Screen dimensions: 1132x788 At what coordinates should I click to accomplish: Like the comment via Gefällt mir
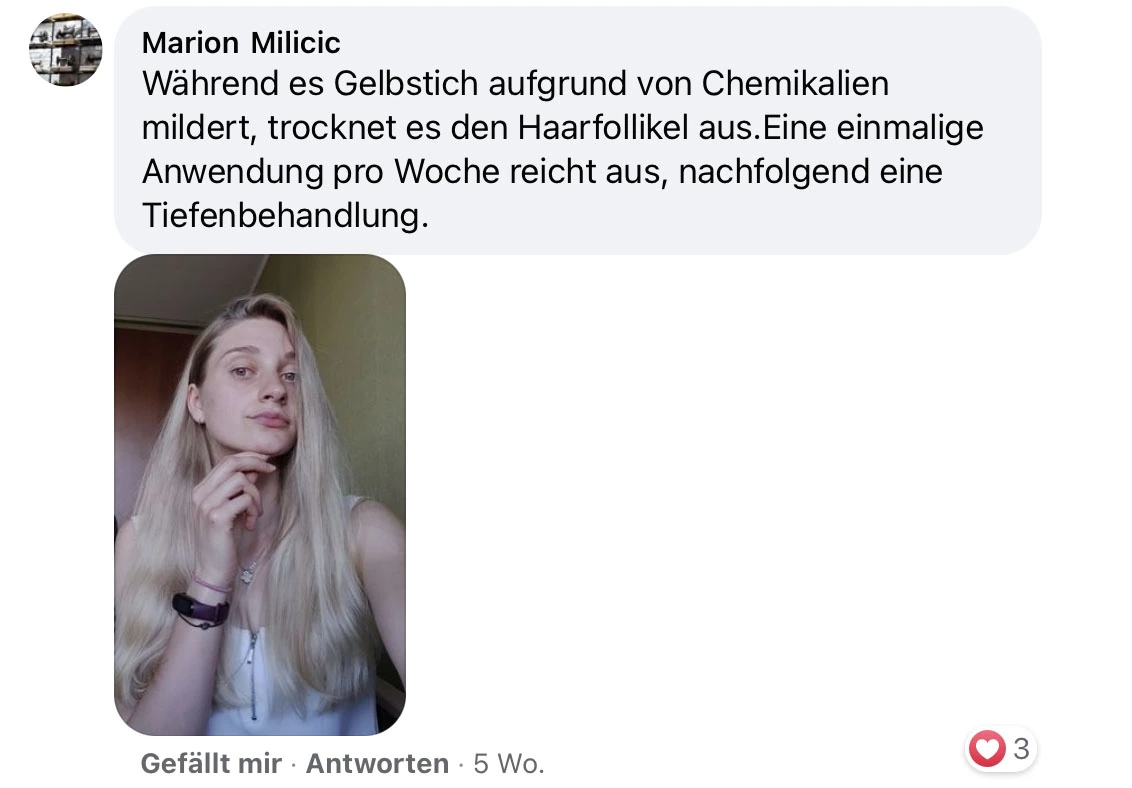click(x=211, y=763)
